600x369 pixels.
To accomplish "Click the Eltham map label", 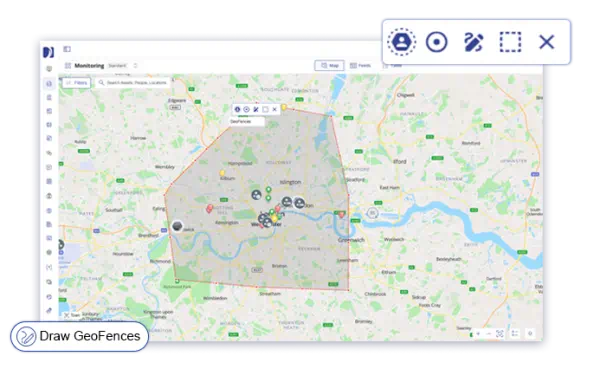I will [388, 272].
